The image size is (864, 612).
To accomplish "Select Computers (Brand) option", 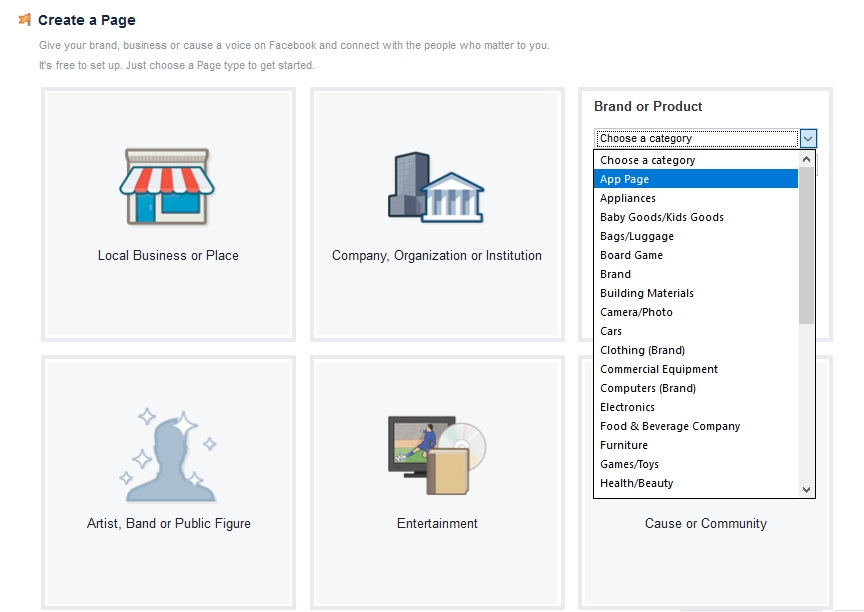I will click(696, 388).
